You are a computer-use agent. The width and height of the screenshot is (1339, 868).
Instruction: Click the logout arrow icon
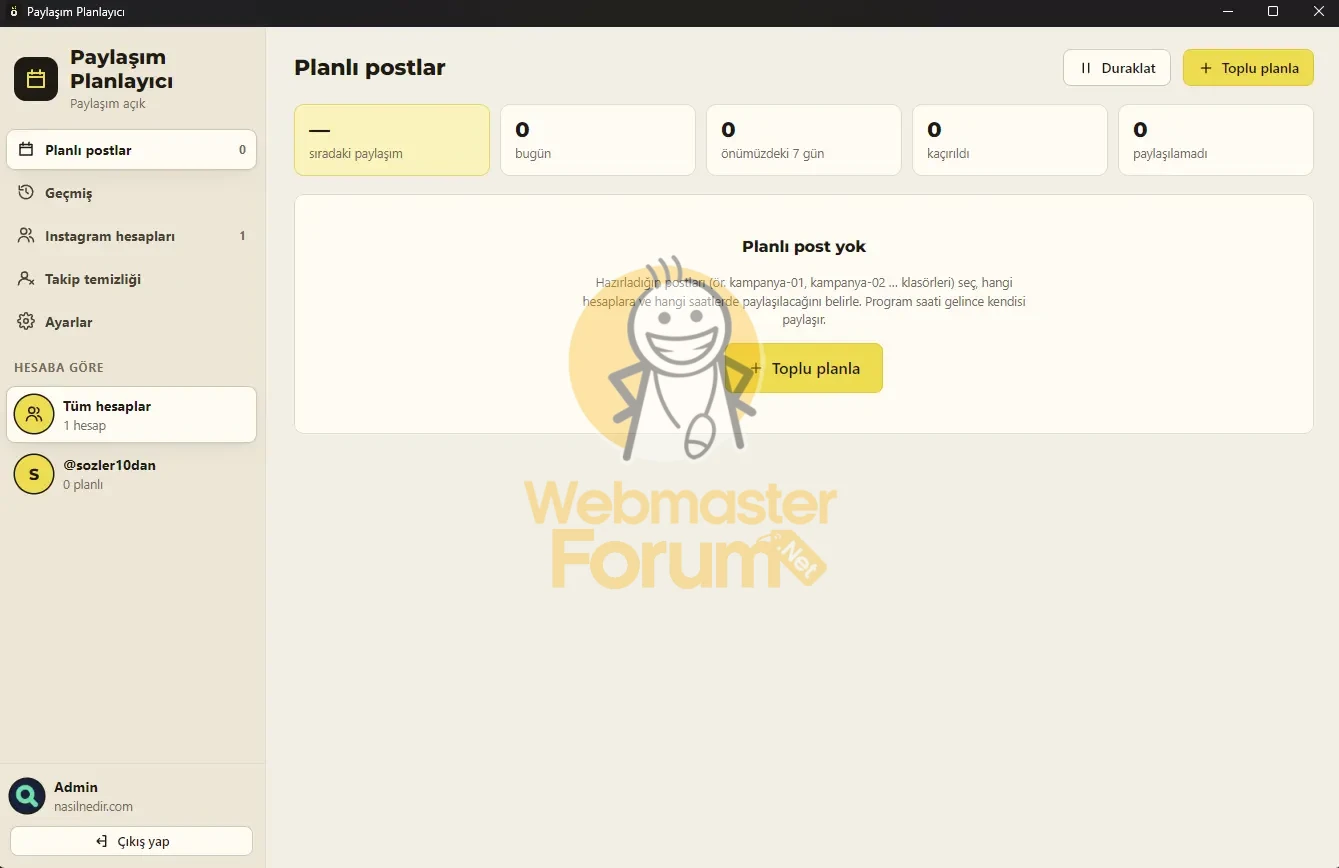coord(101,841)
